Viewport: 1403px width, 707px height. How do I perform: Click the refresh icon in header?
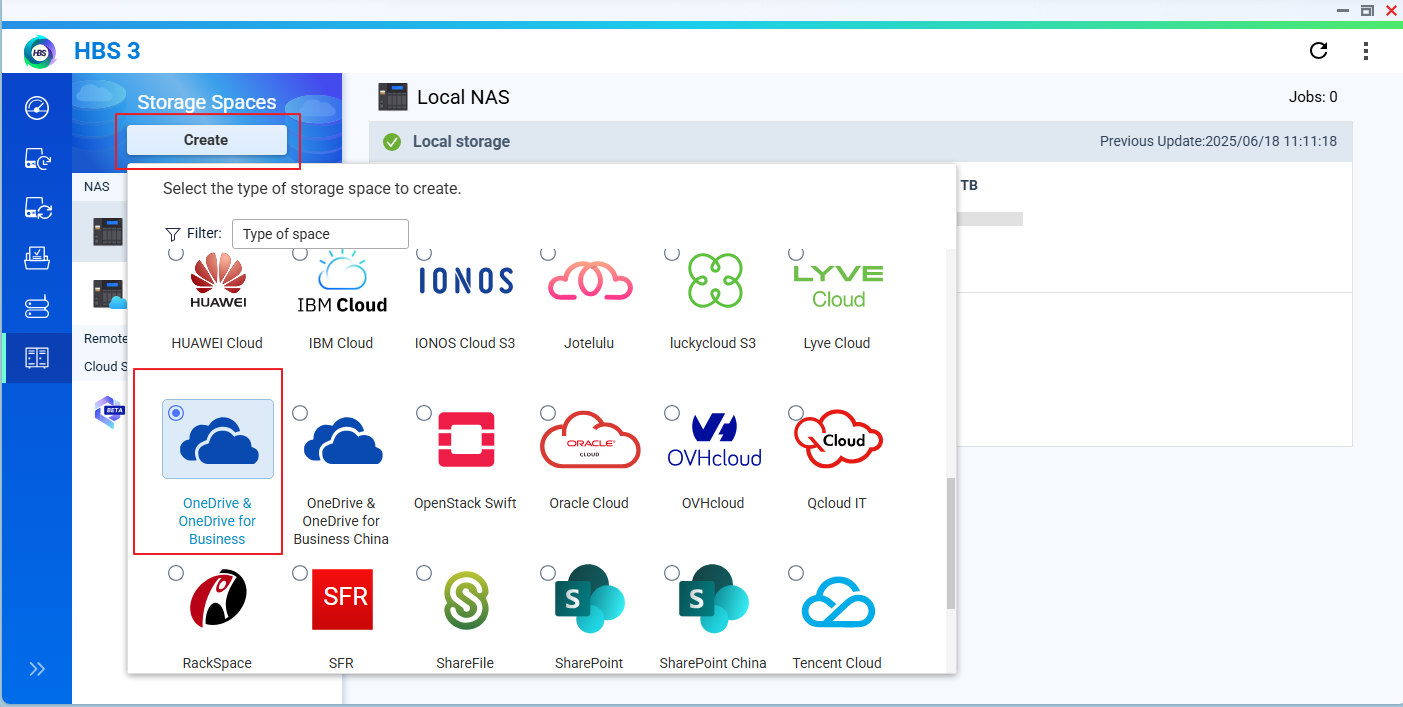[1319, 51]
